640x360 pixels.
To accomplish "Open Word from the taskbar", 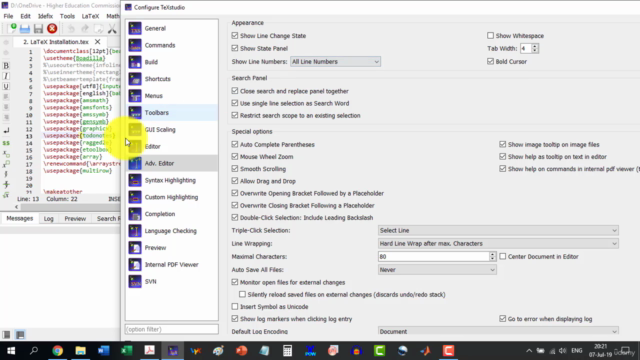I will point(104,351).
